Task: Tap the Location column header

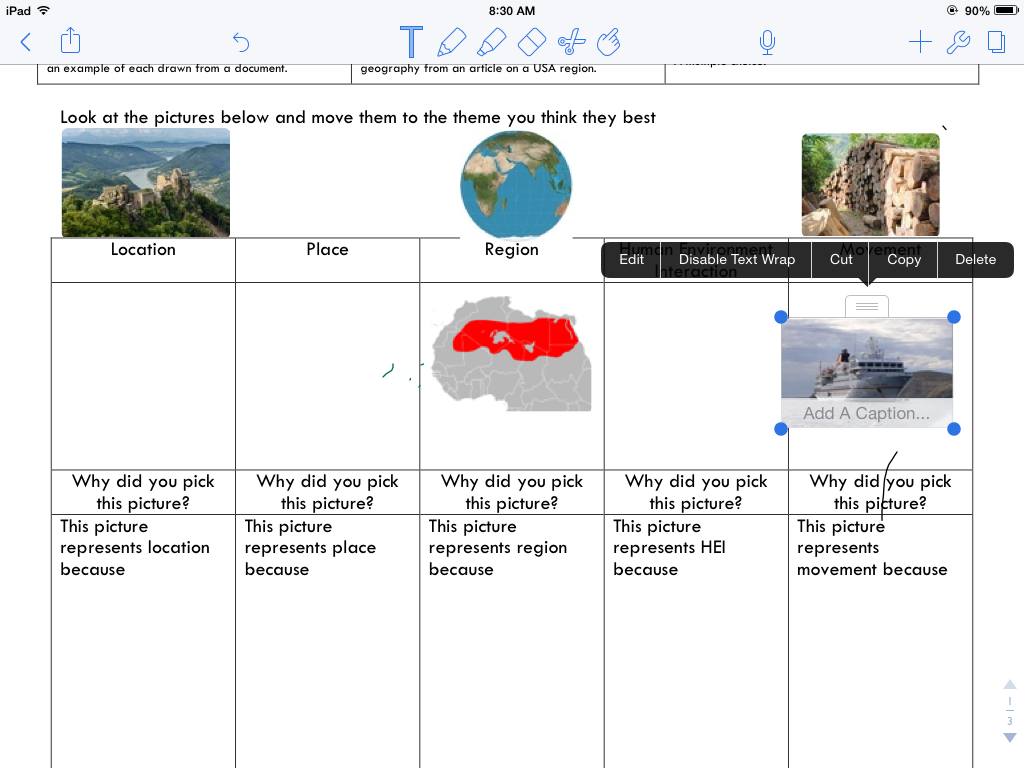Action: tap(143, 249)
